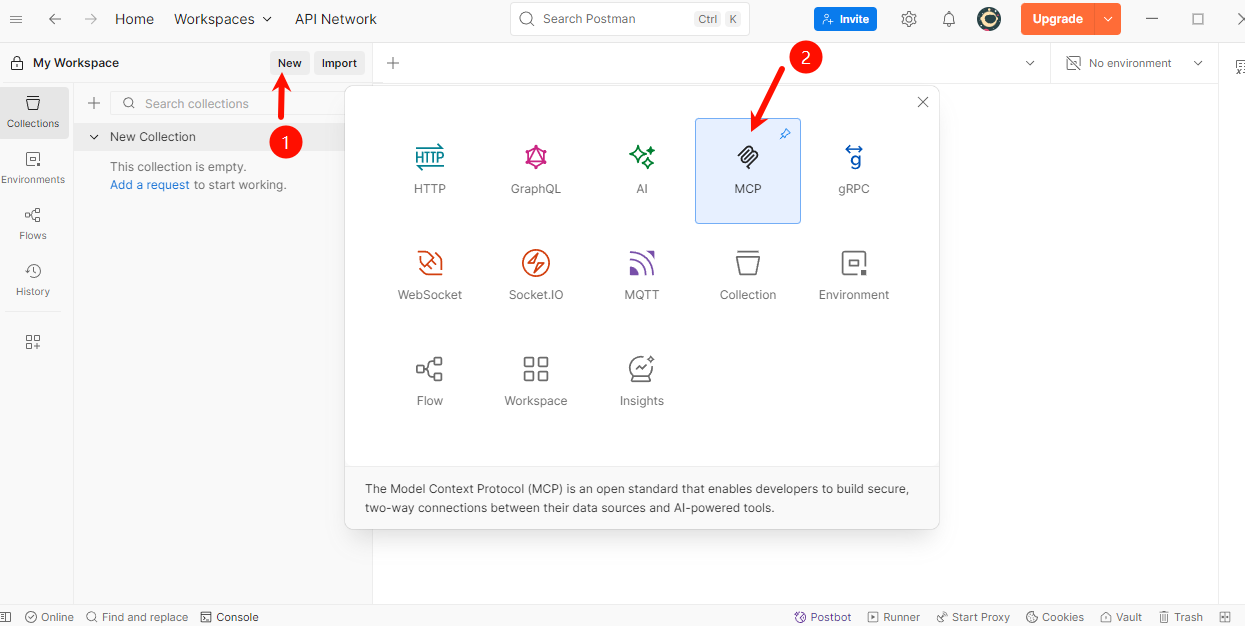Go back with the left arrow
This screenshot has width=1245, height=626.
[x=55, y=19]
